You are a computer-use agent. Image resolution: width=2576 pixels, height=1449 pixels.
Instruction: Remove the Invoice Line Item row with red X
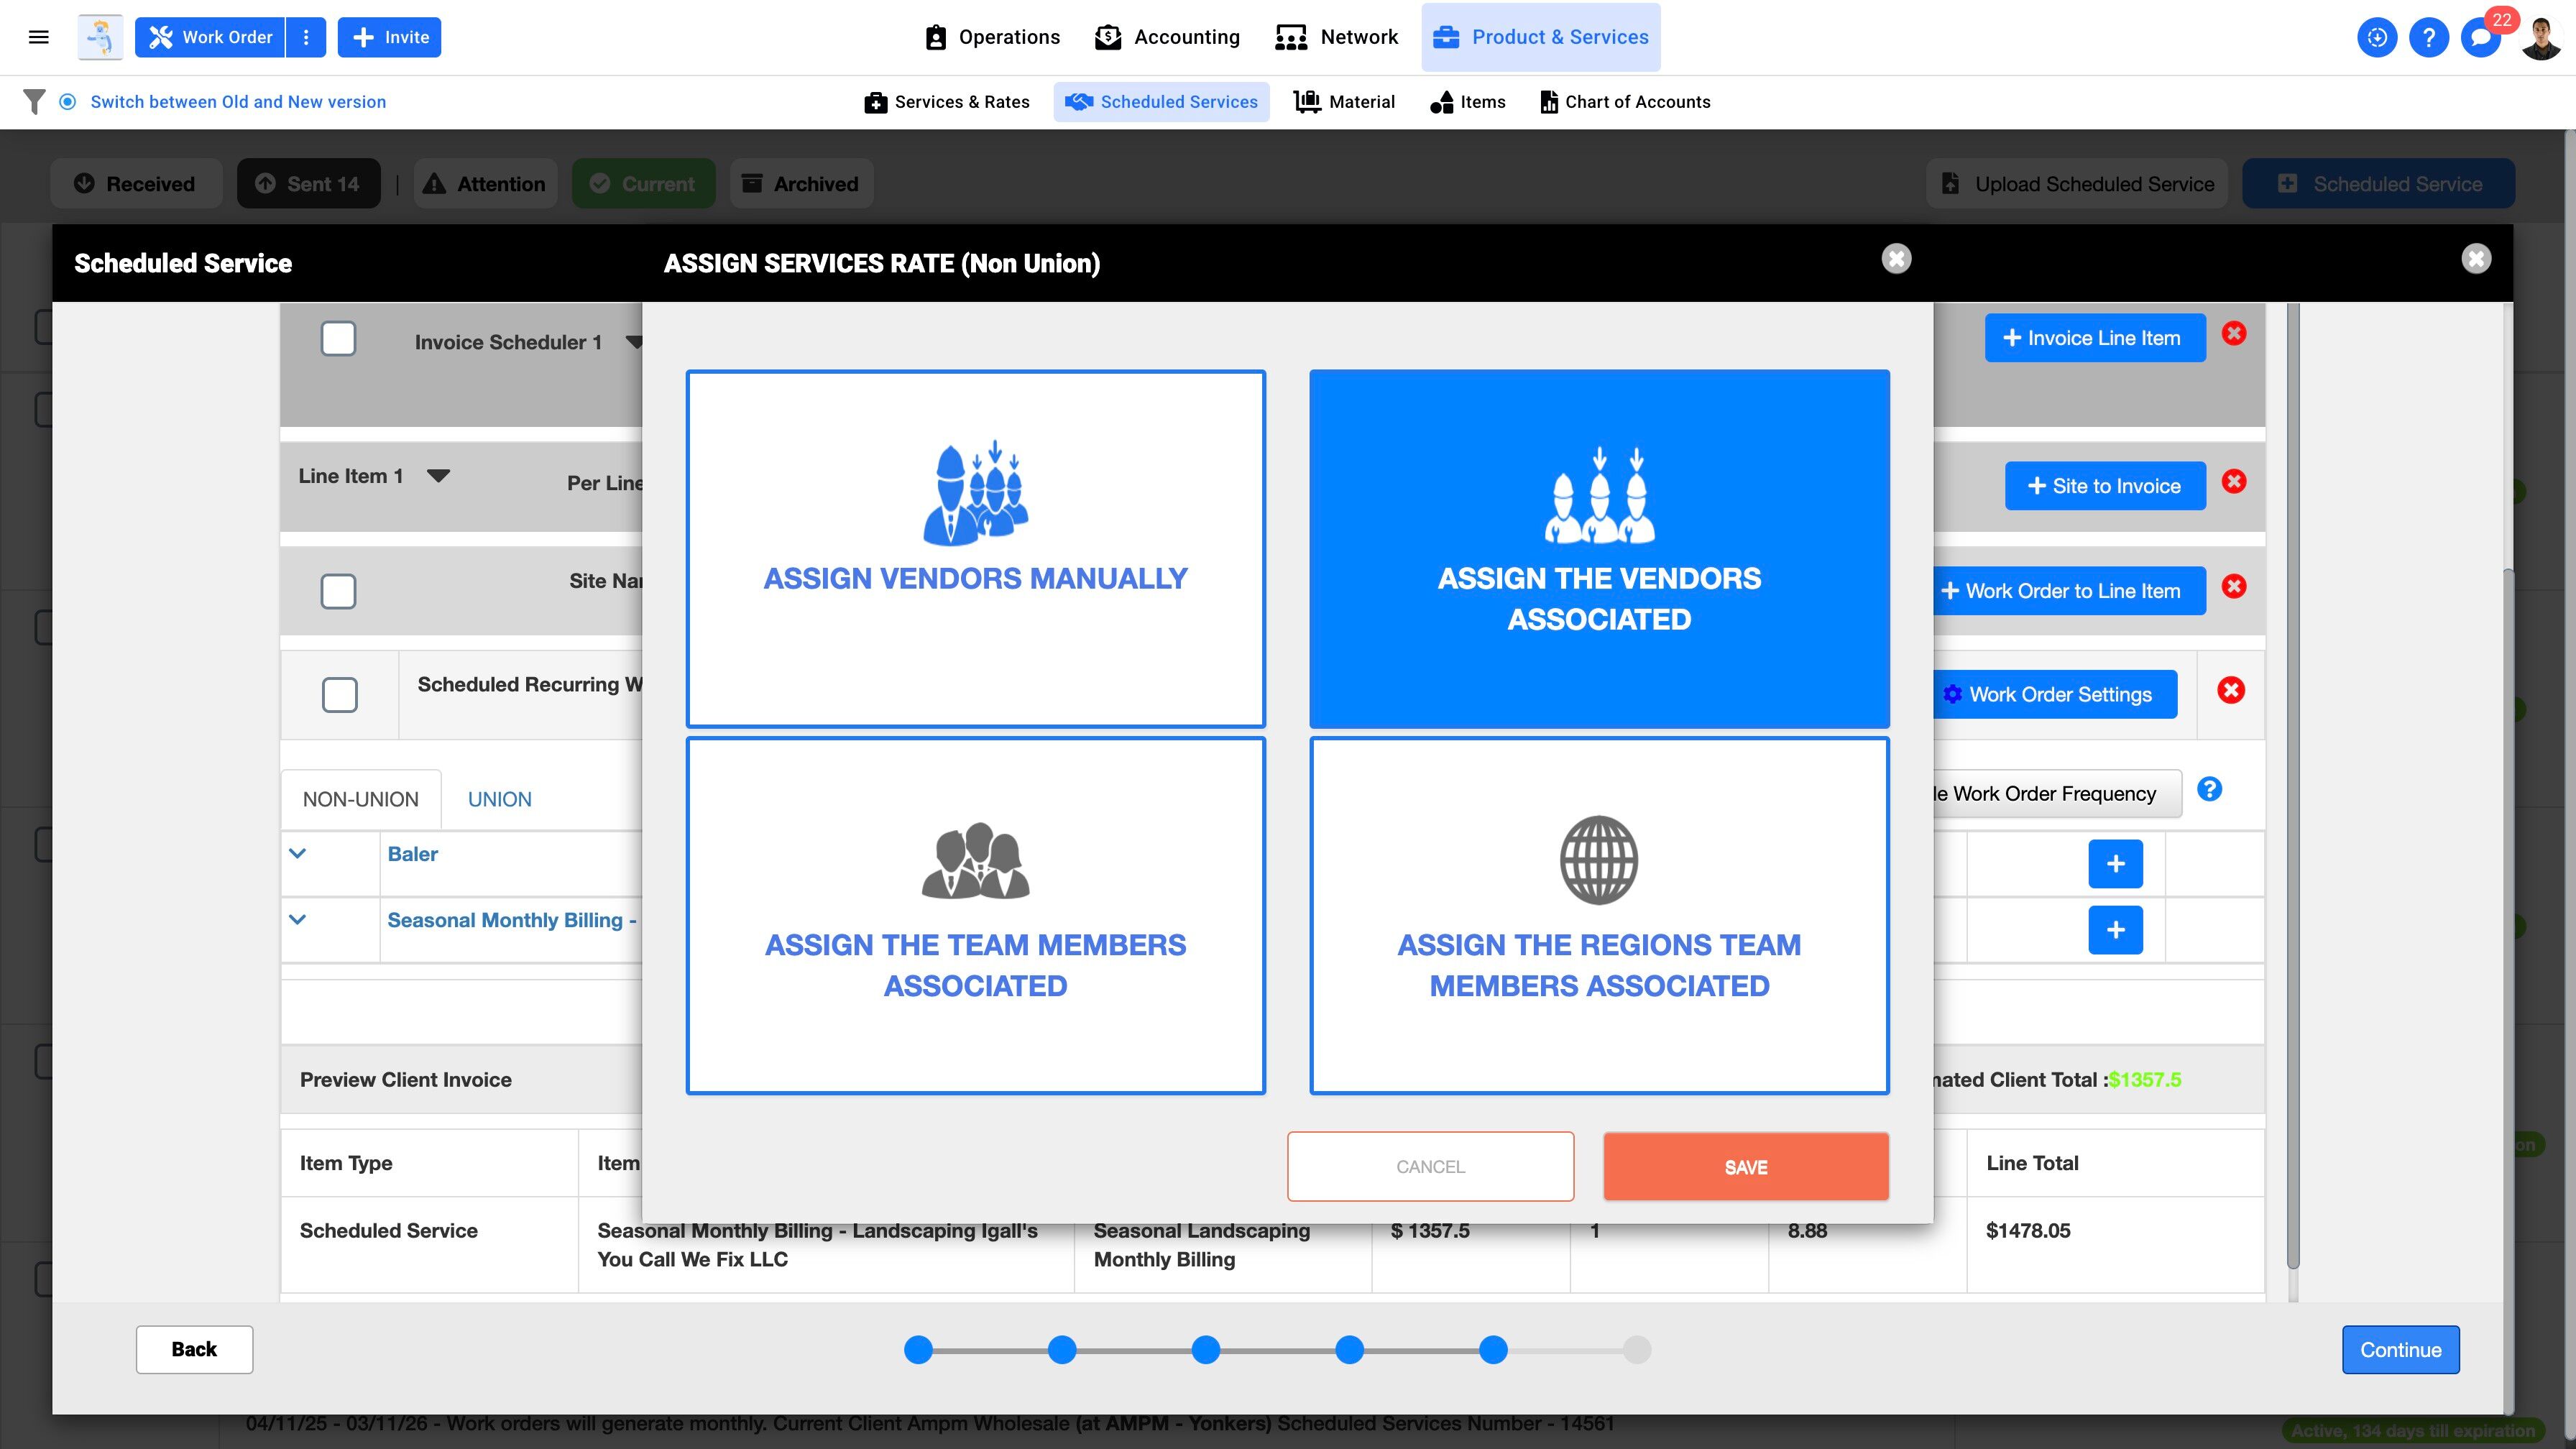[x=2234, y=334]
